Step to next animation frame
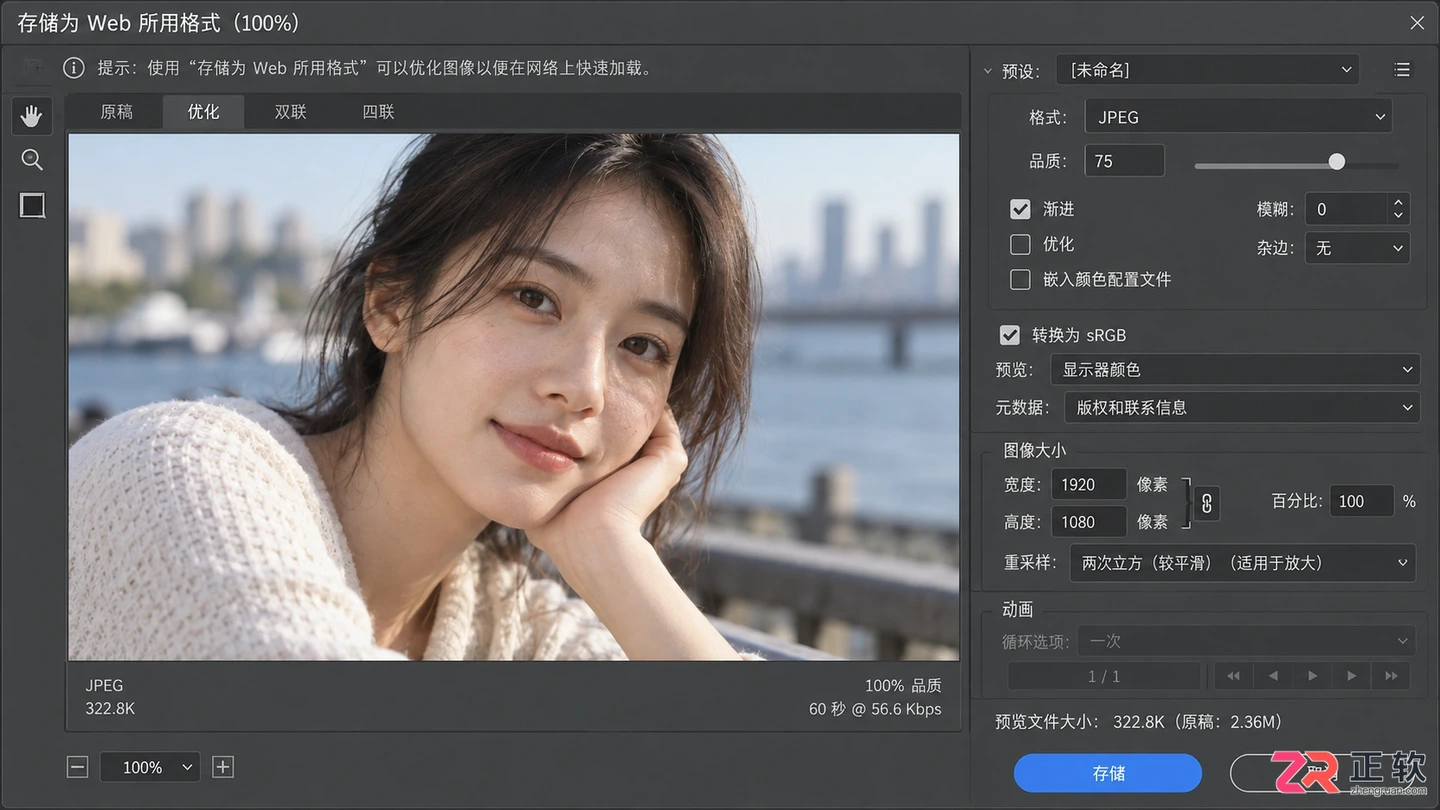 [1351, 676]
